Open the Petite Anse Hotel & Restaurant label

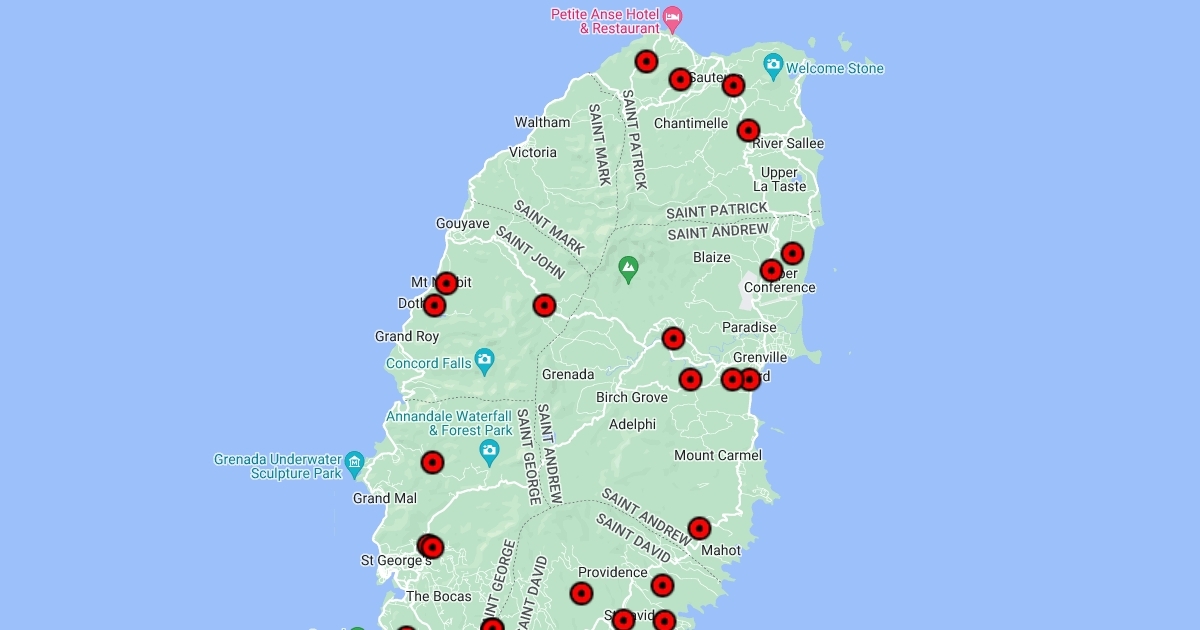point(606,21)
